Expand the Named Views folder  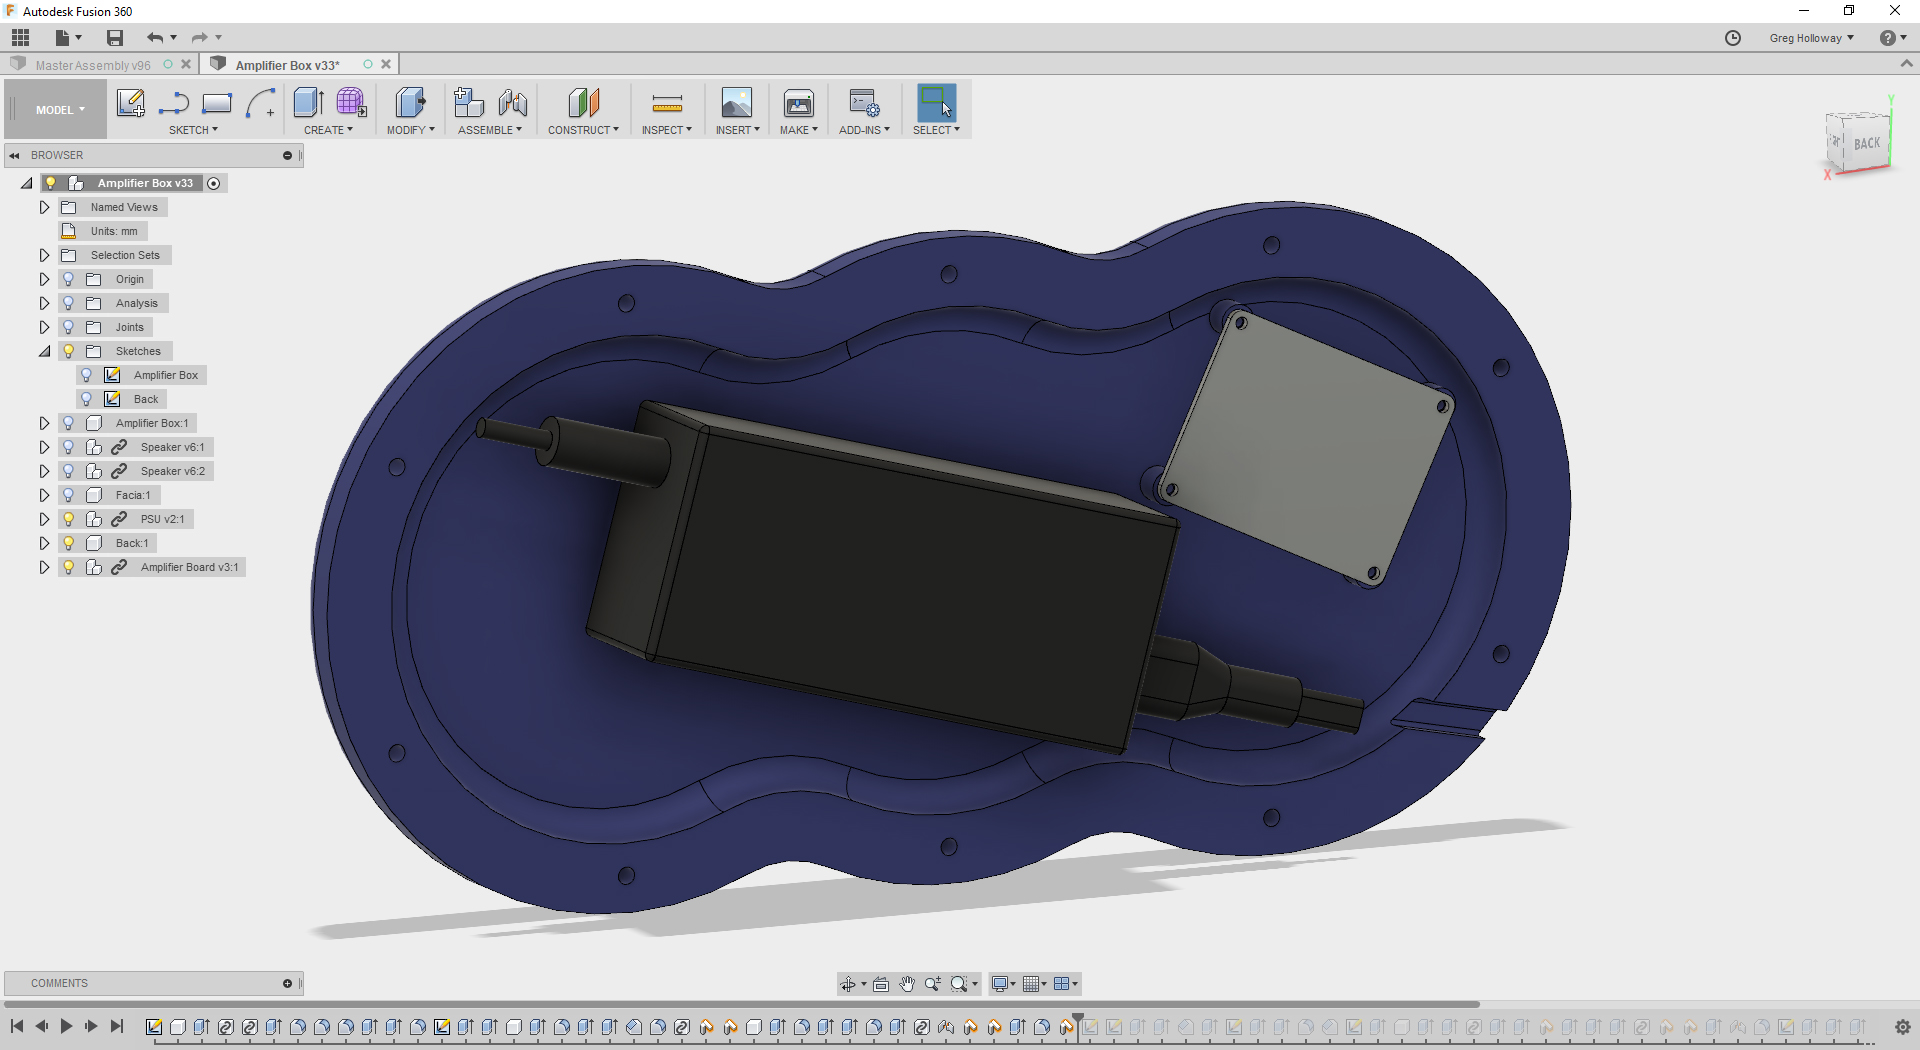tap(44, 206)
